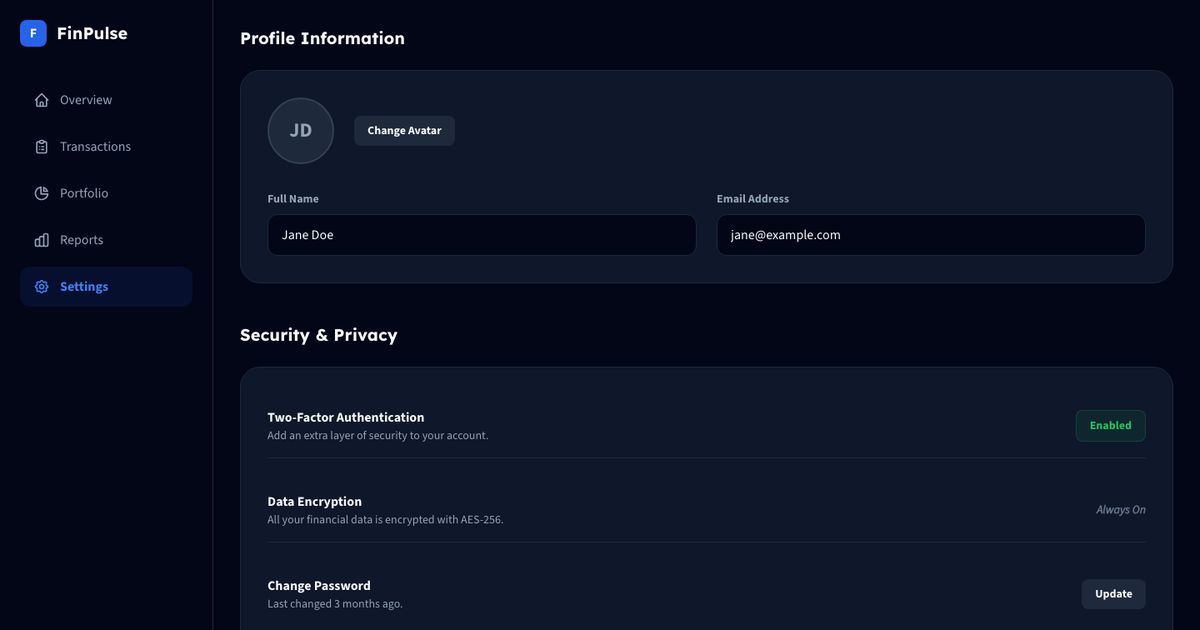Viewport: 1200px width, 630px height.
Task: Focus the Email Address input field
Action: (931, 235)
